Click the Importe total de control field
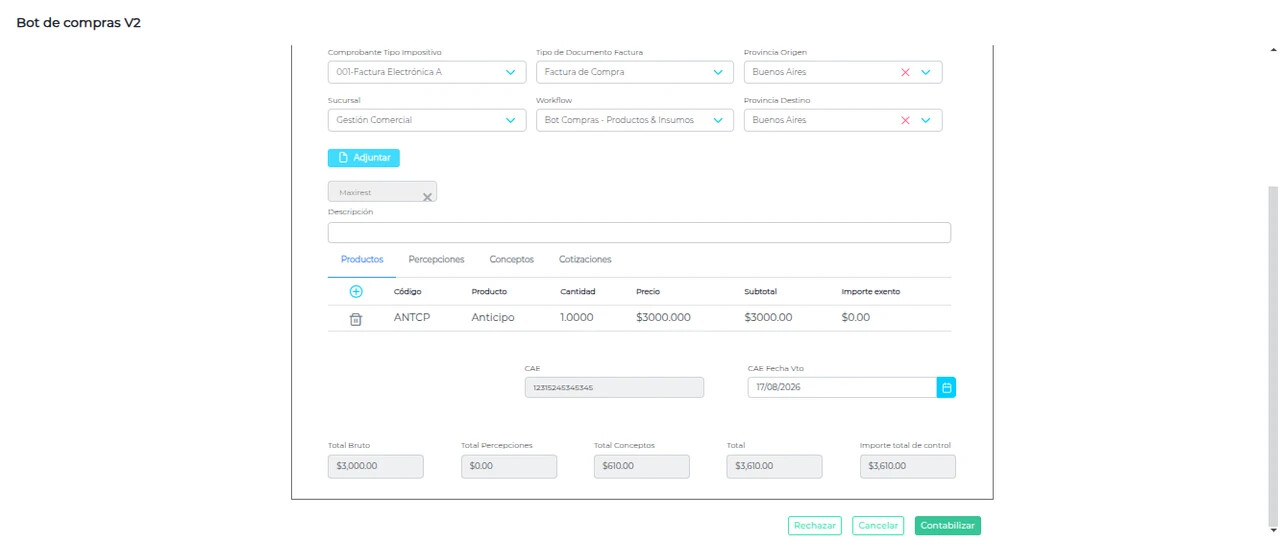1280x544 pixels. [908, 466]
